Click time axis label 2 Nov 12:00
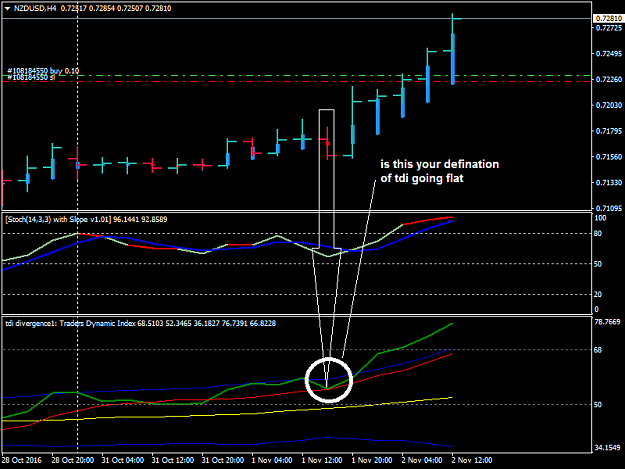The height and width of the screenshot is (469, 625). [x=472, y=460]
